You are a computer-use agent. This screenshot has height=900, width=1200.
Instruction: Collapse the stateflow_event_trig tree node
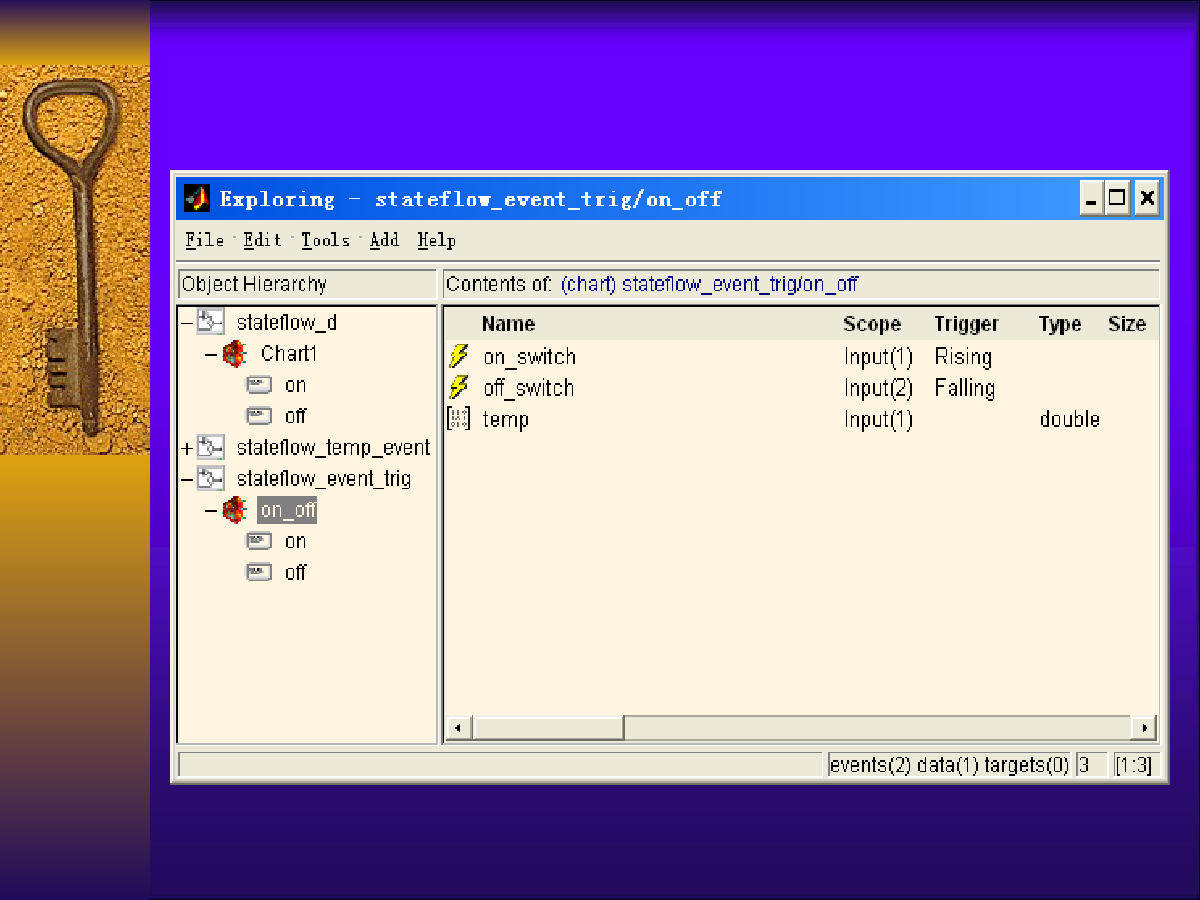[187, 479]
